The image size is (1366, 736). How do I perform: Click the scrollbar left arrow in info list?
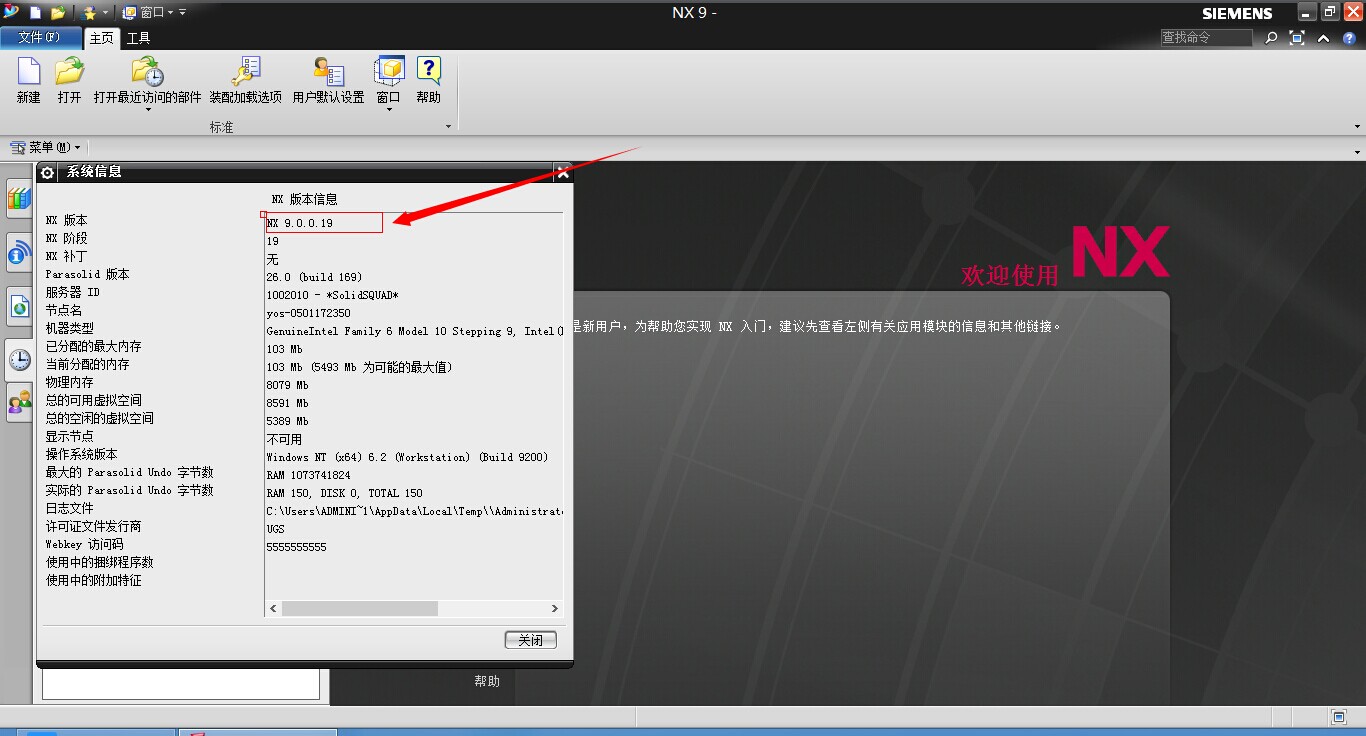click(x=273, y=608)
